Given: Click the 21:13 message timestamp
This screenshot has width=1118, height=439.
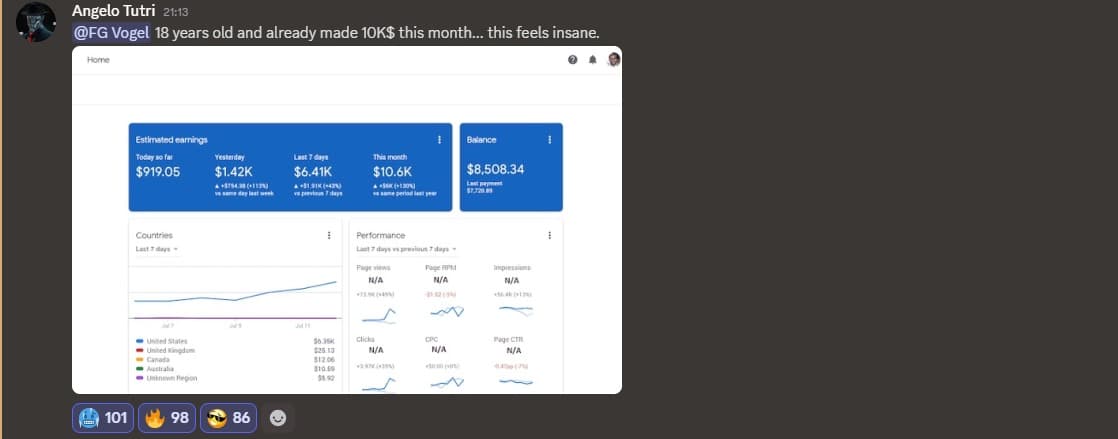Looking at the screenshot, I should point(175,12).
